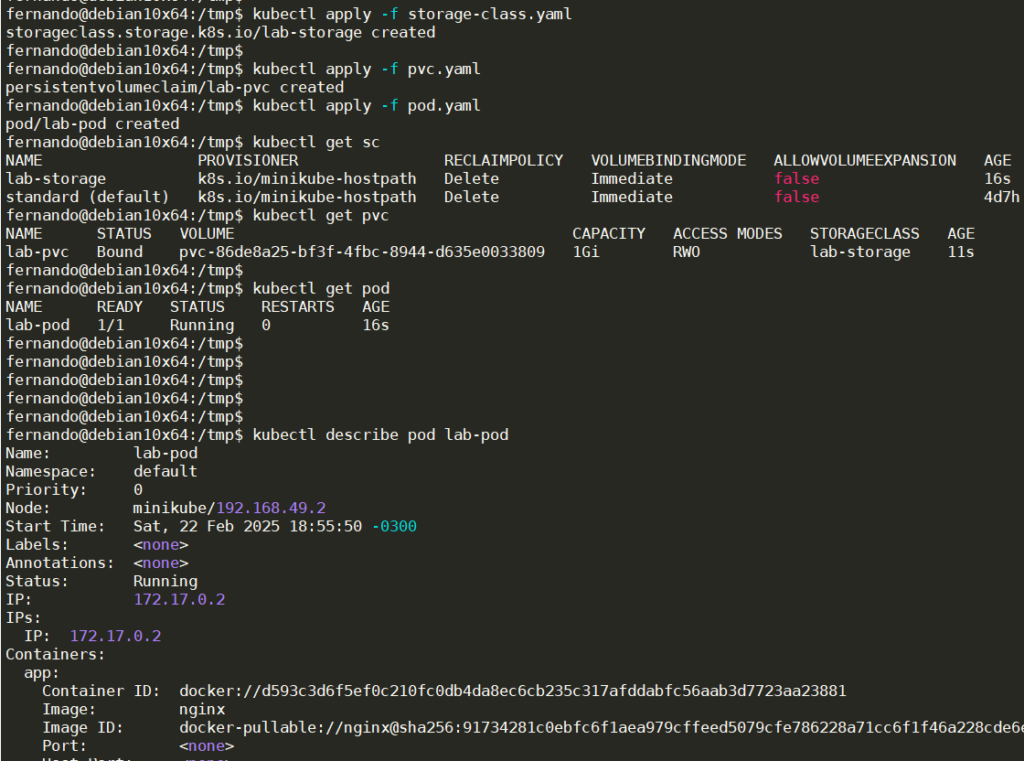The image size is (1024, 761).
Task: Click the docker Container ID hash
Action: point(513,691)
